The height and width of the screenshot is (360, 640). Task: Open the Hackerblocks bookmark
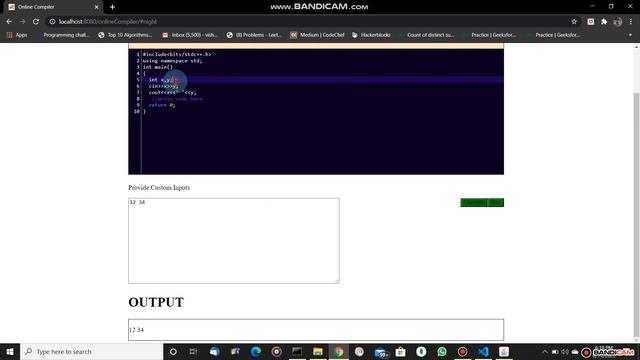371,35
